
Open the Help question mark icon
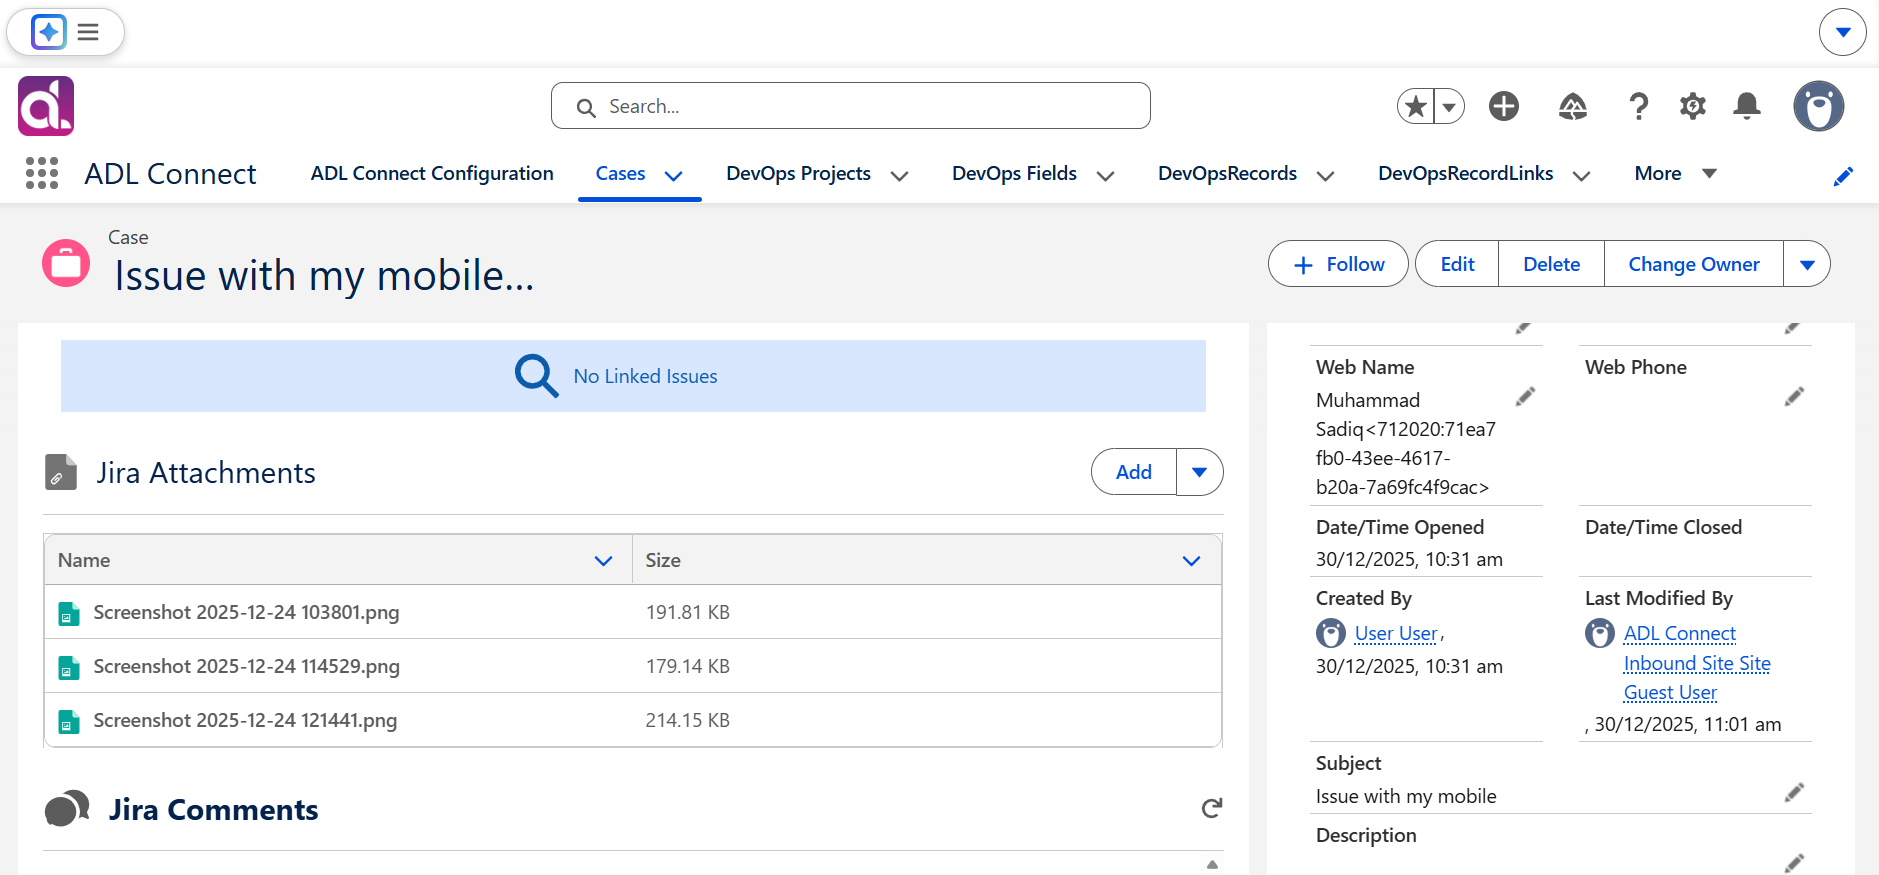point(1638,106)
